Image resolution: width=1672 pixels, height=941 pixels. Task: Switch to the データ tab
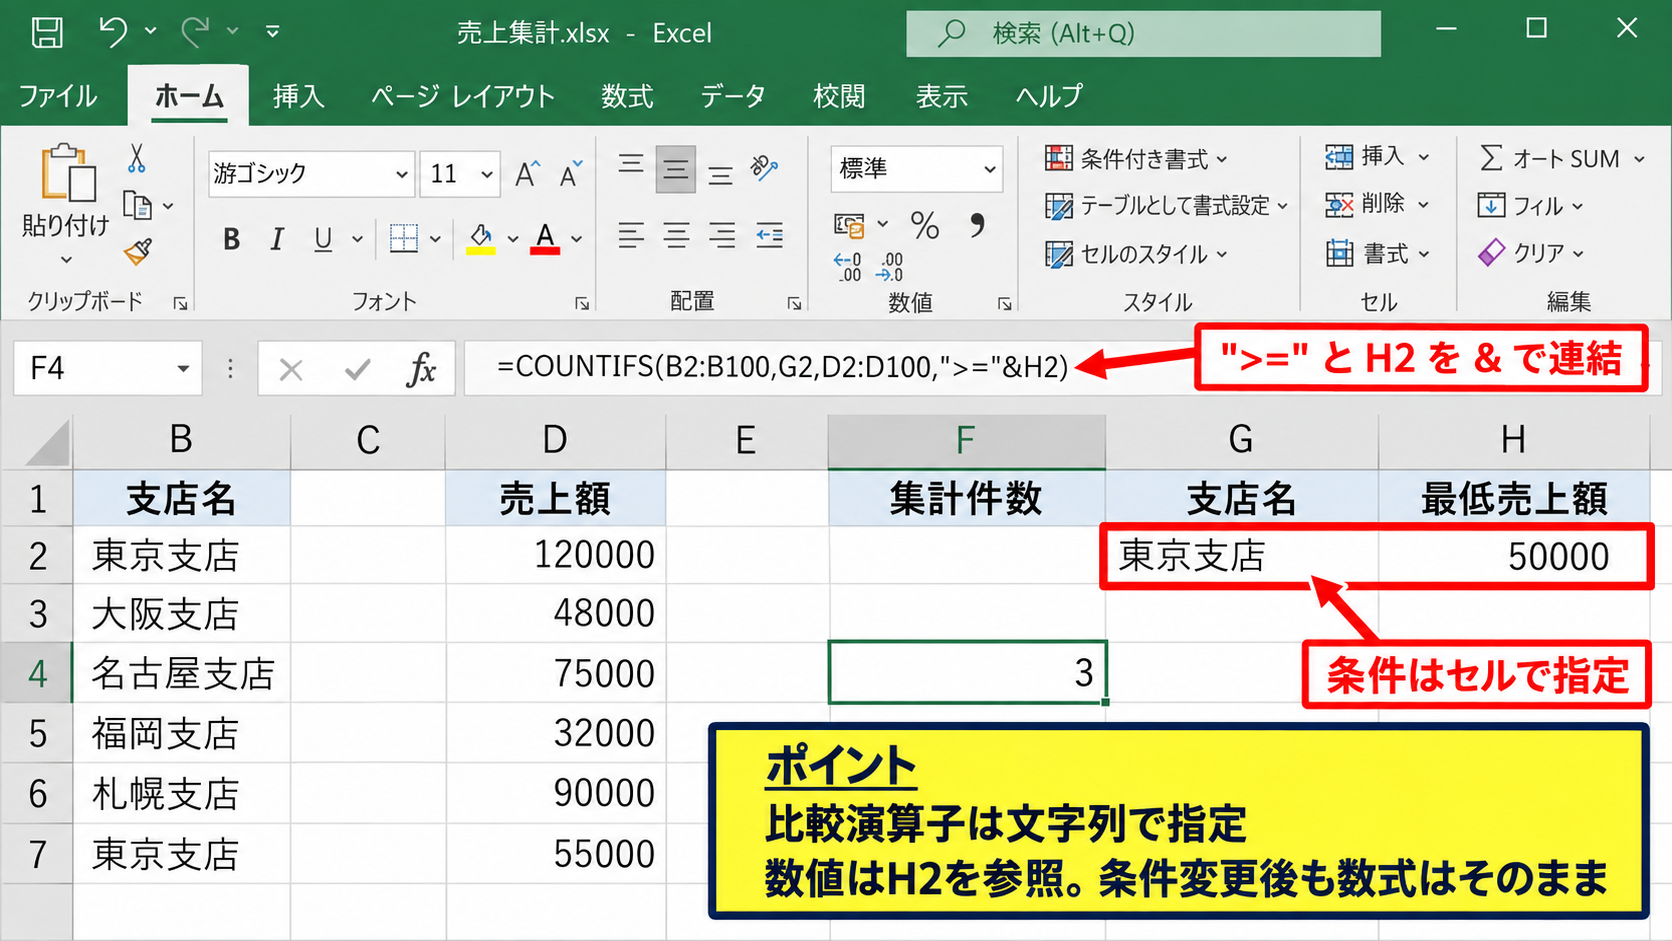coord(733,96)
